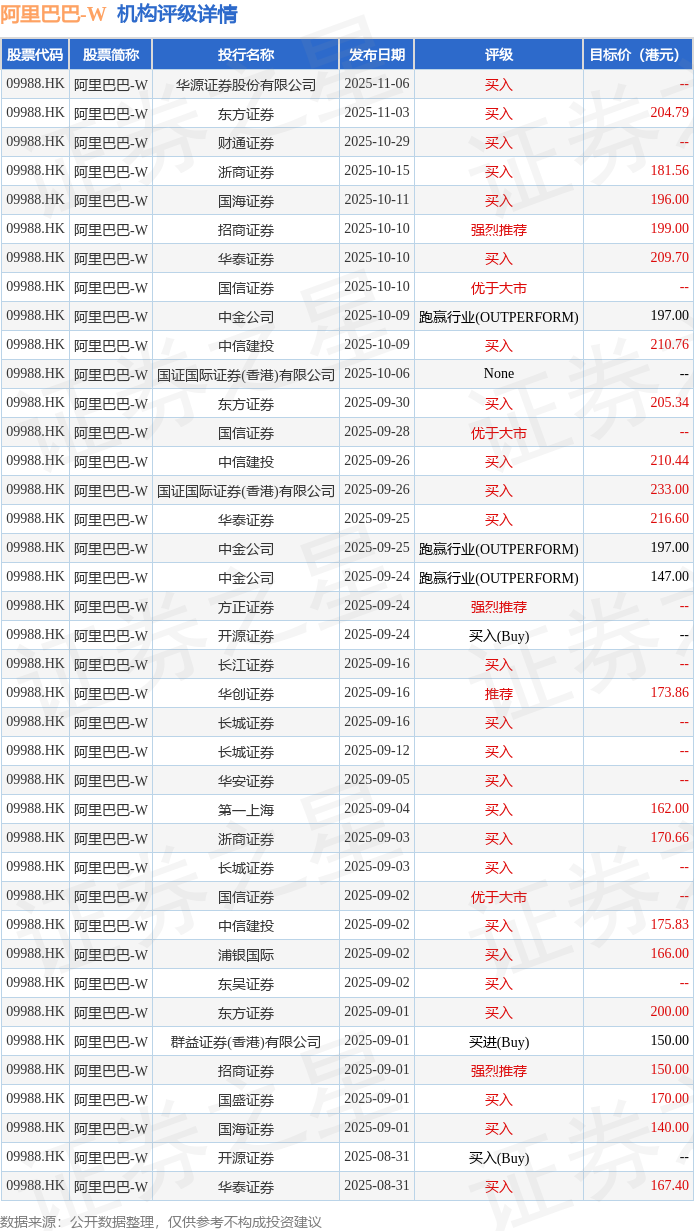Select target price 205.34
The height and width of the screenshot is (1231, 694).
coord(669,403)
